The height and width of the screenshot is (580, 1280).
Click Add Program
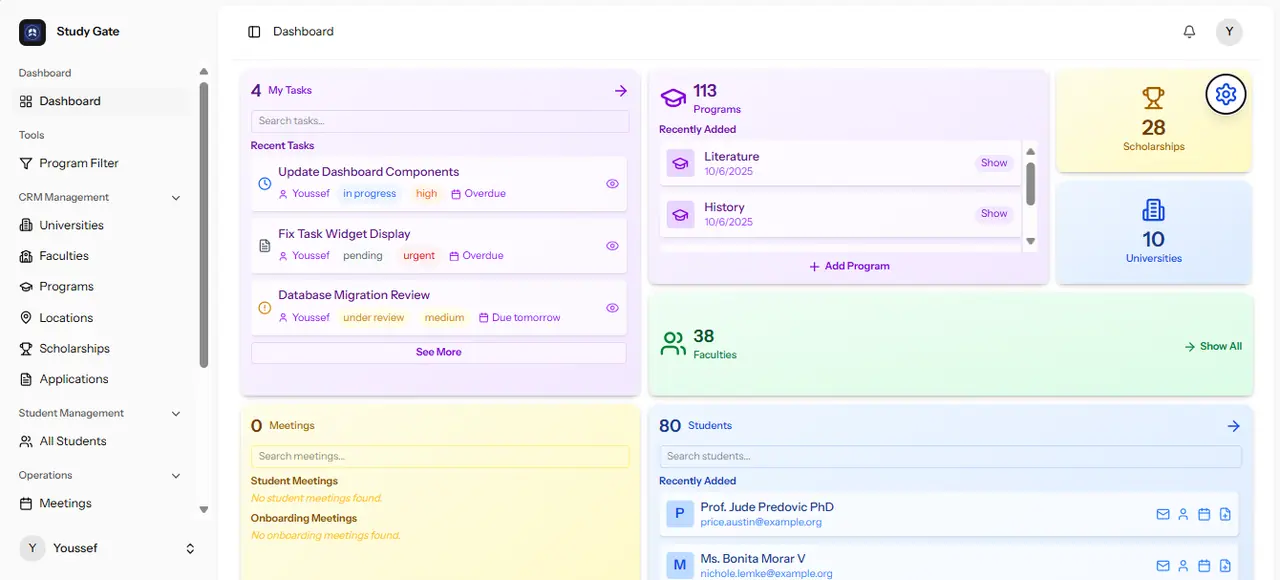849,266
